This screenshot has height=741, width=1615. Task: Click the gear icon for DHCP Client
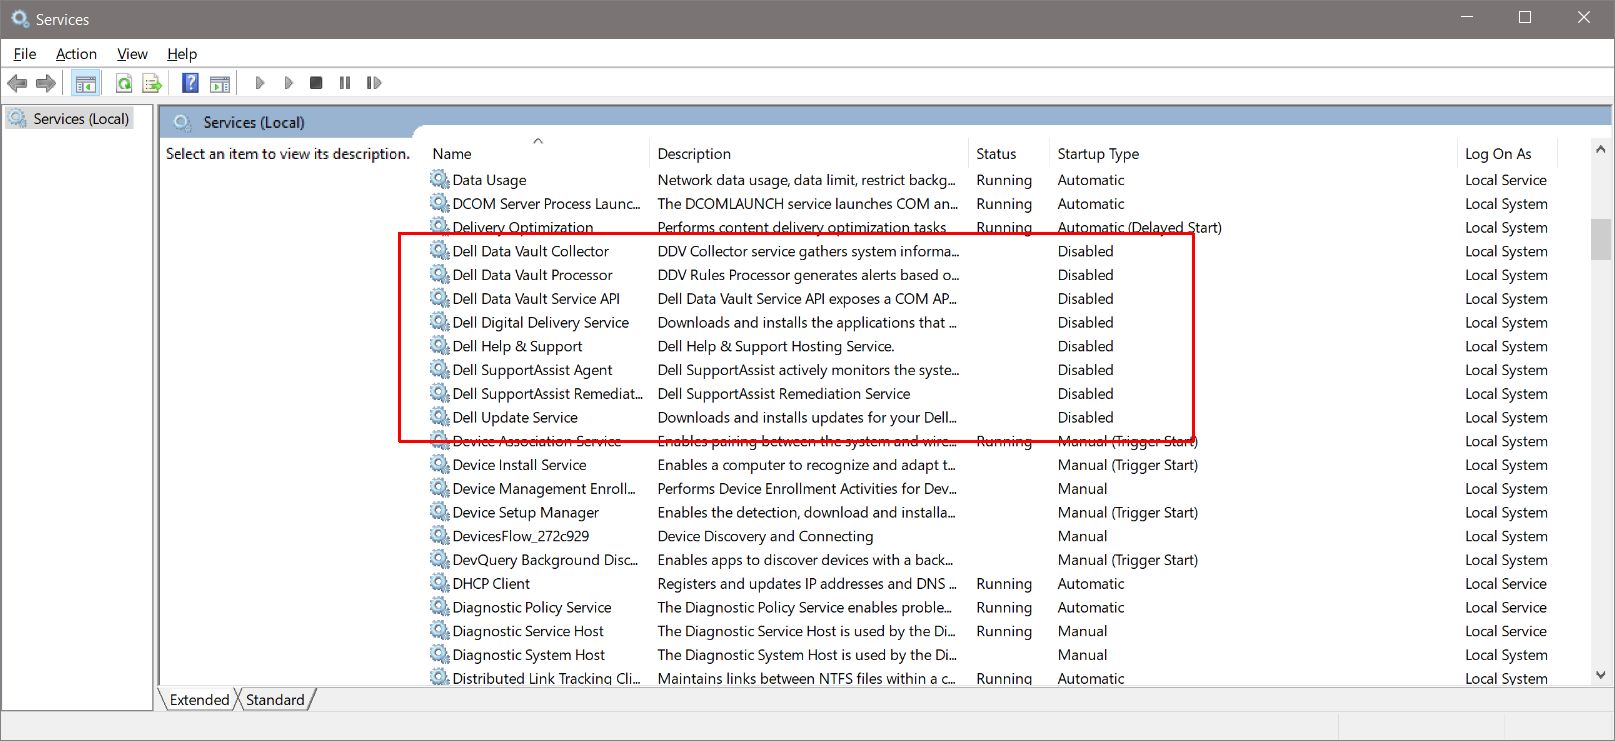(440, 584)
